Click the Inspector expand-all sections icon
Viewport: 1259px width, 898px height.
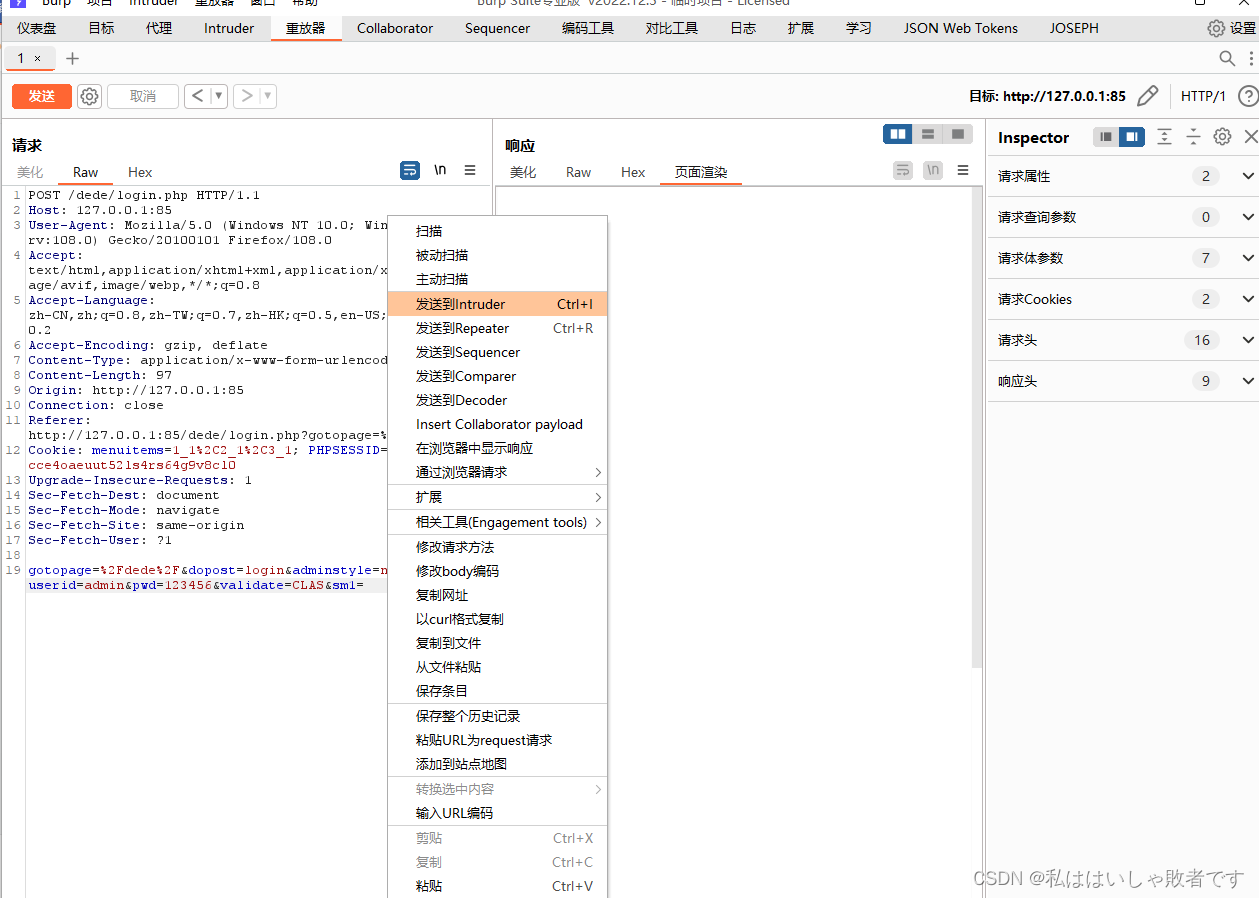click(1164, 137)
